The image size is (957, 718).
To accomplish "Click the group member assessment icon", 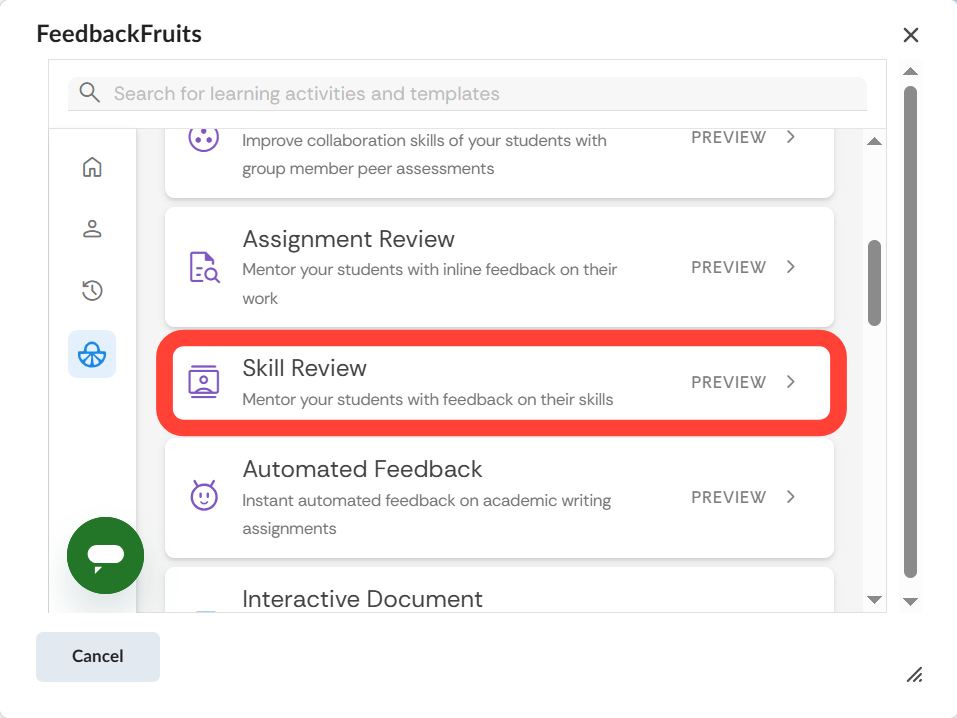I will tap(204, 138).
